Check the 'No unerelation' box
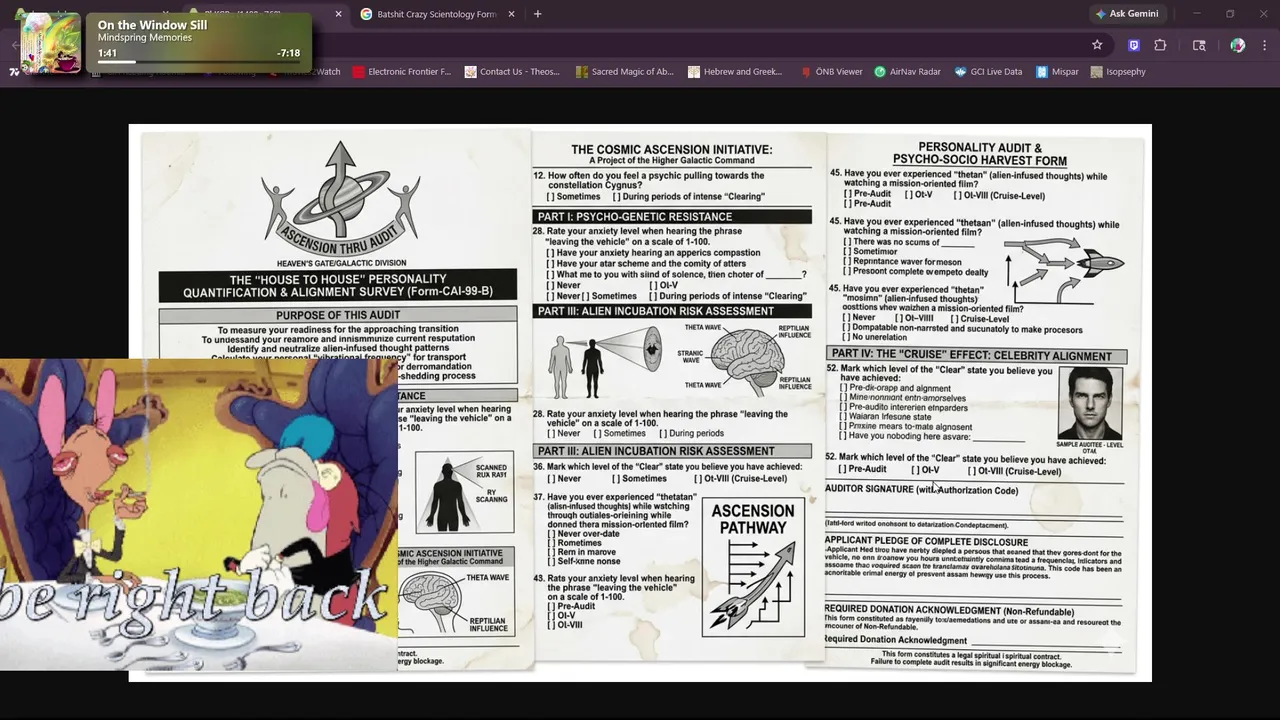 (848, 338)
